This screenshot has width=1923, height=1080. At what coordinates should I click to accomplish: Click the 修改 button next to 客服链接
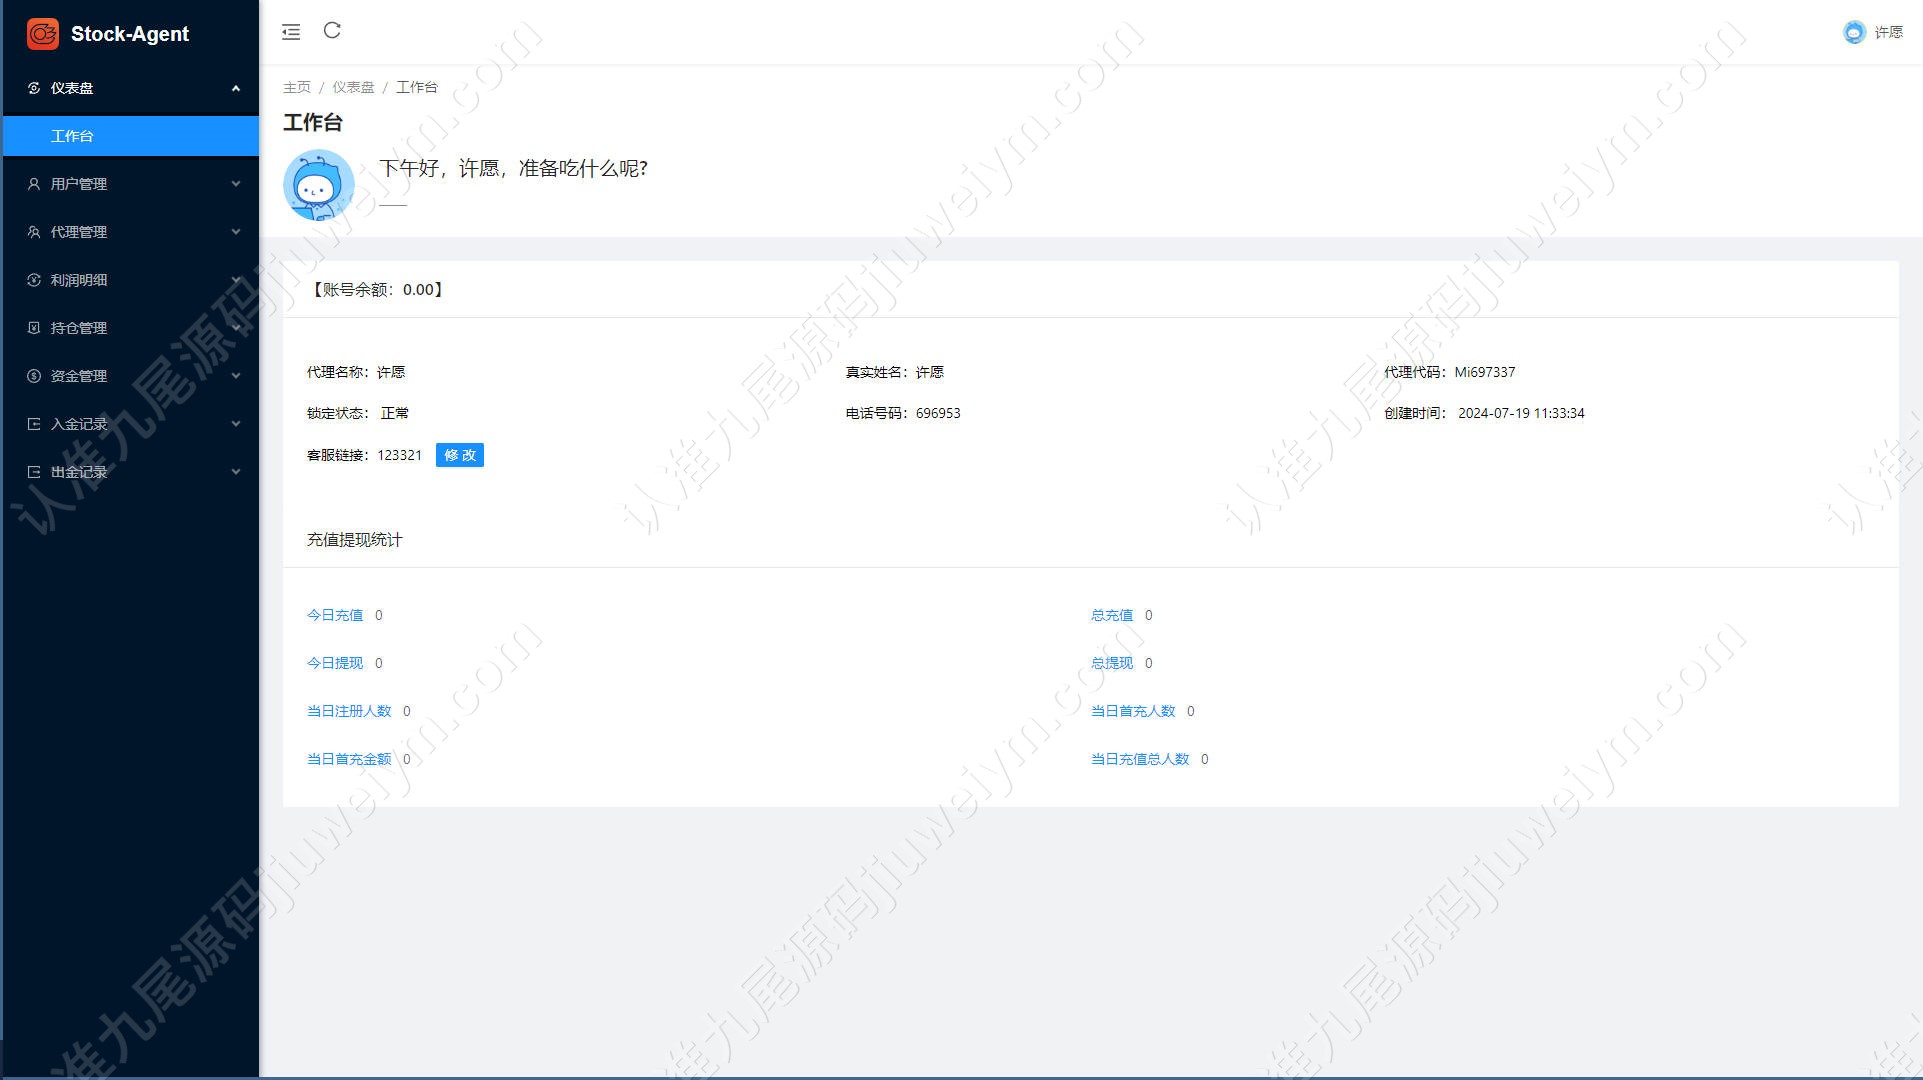460,455
